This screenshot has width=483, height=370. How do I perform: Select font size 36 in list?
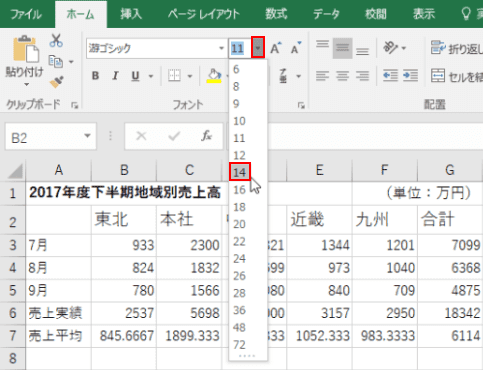(x=248, y=310)
